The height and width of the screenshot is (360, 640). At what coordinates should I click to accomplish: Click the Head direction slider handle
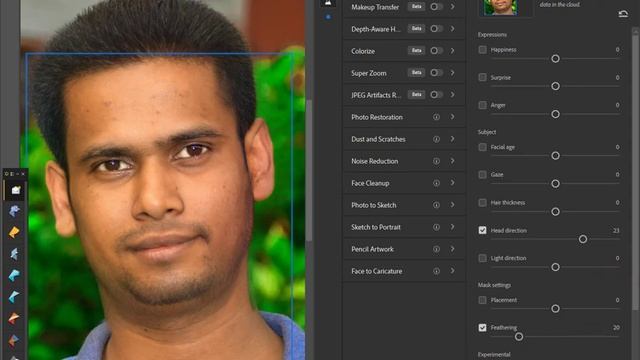(583, 239)
